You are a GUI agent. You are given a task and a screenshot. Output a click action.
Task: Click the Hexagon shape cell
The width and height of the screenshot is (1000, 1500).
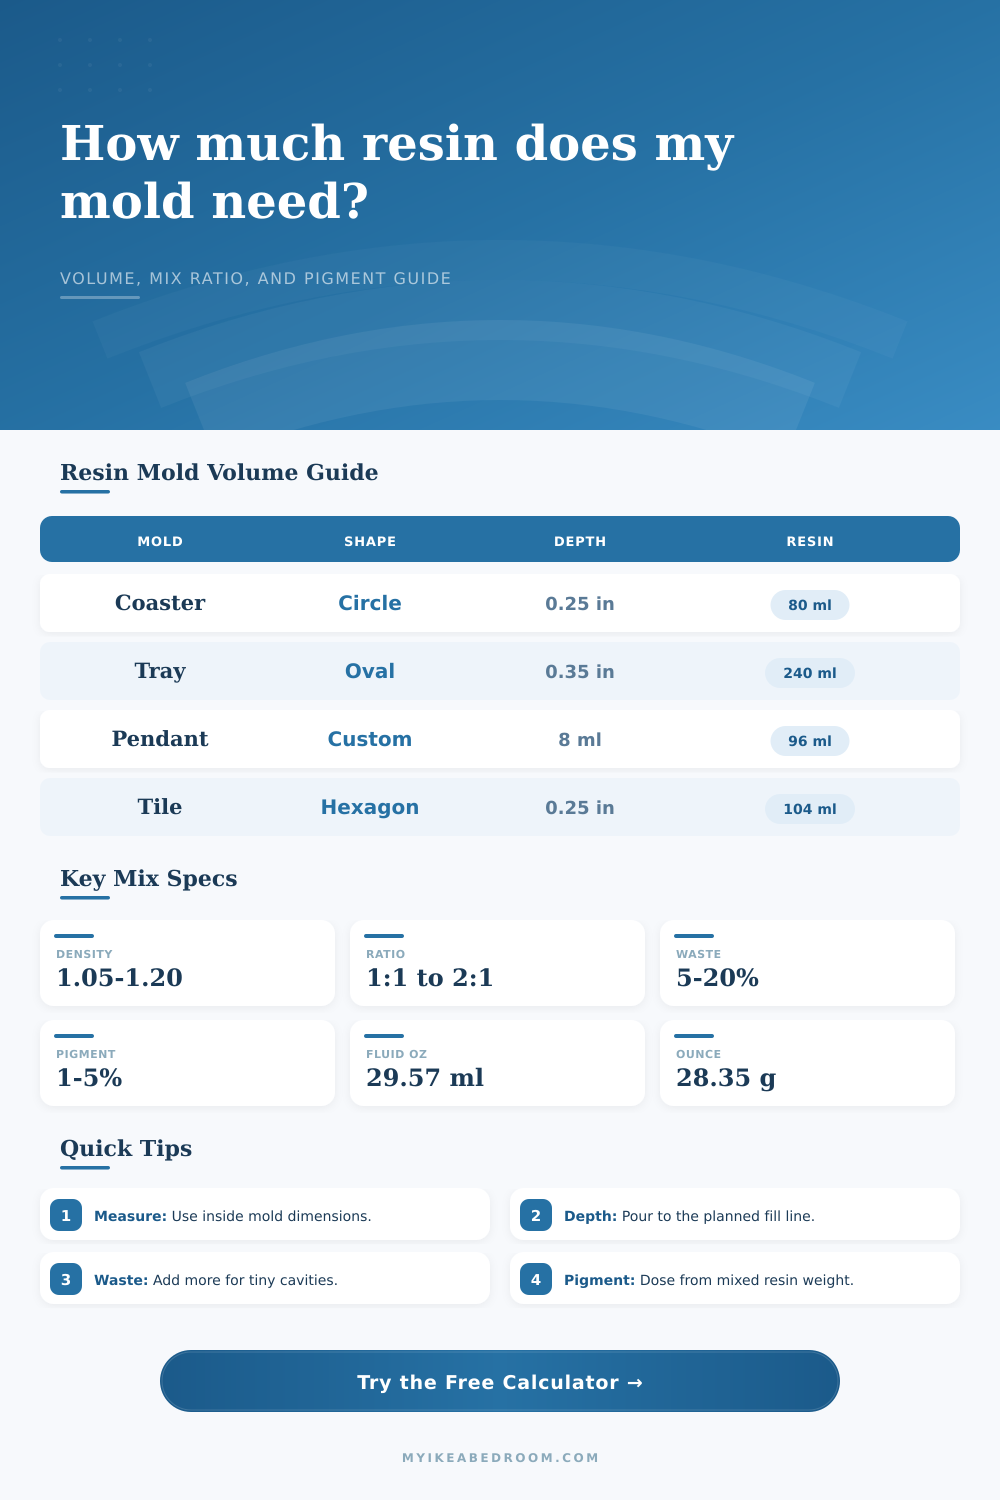[x=370, y=807]
